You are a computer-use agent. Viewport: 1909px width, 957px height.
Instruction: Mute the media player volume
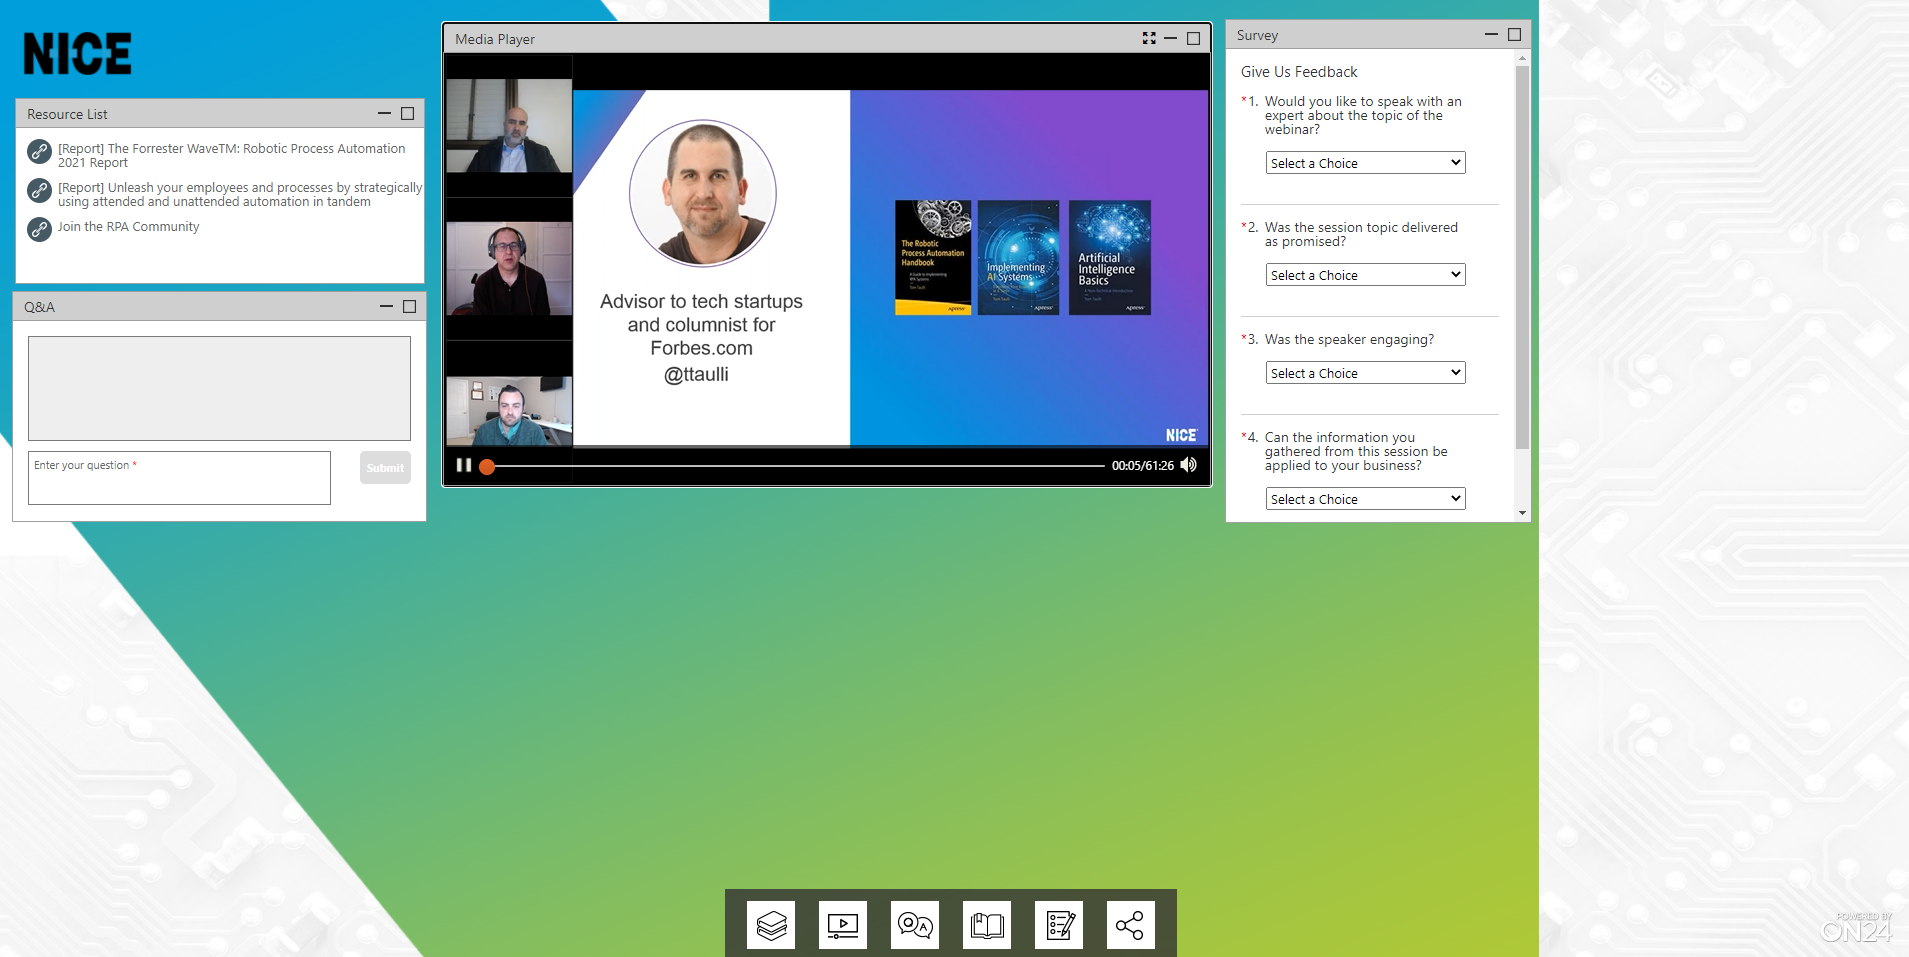tap(1189, 465)
